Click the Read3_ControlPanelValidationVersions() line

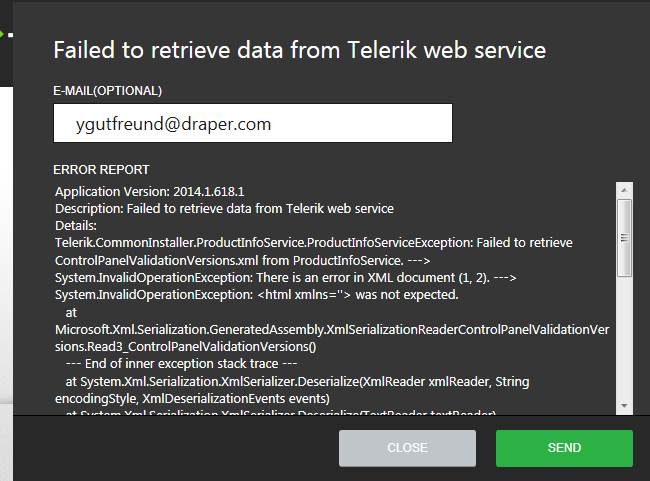point(186,346)
